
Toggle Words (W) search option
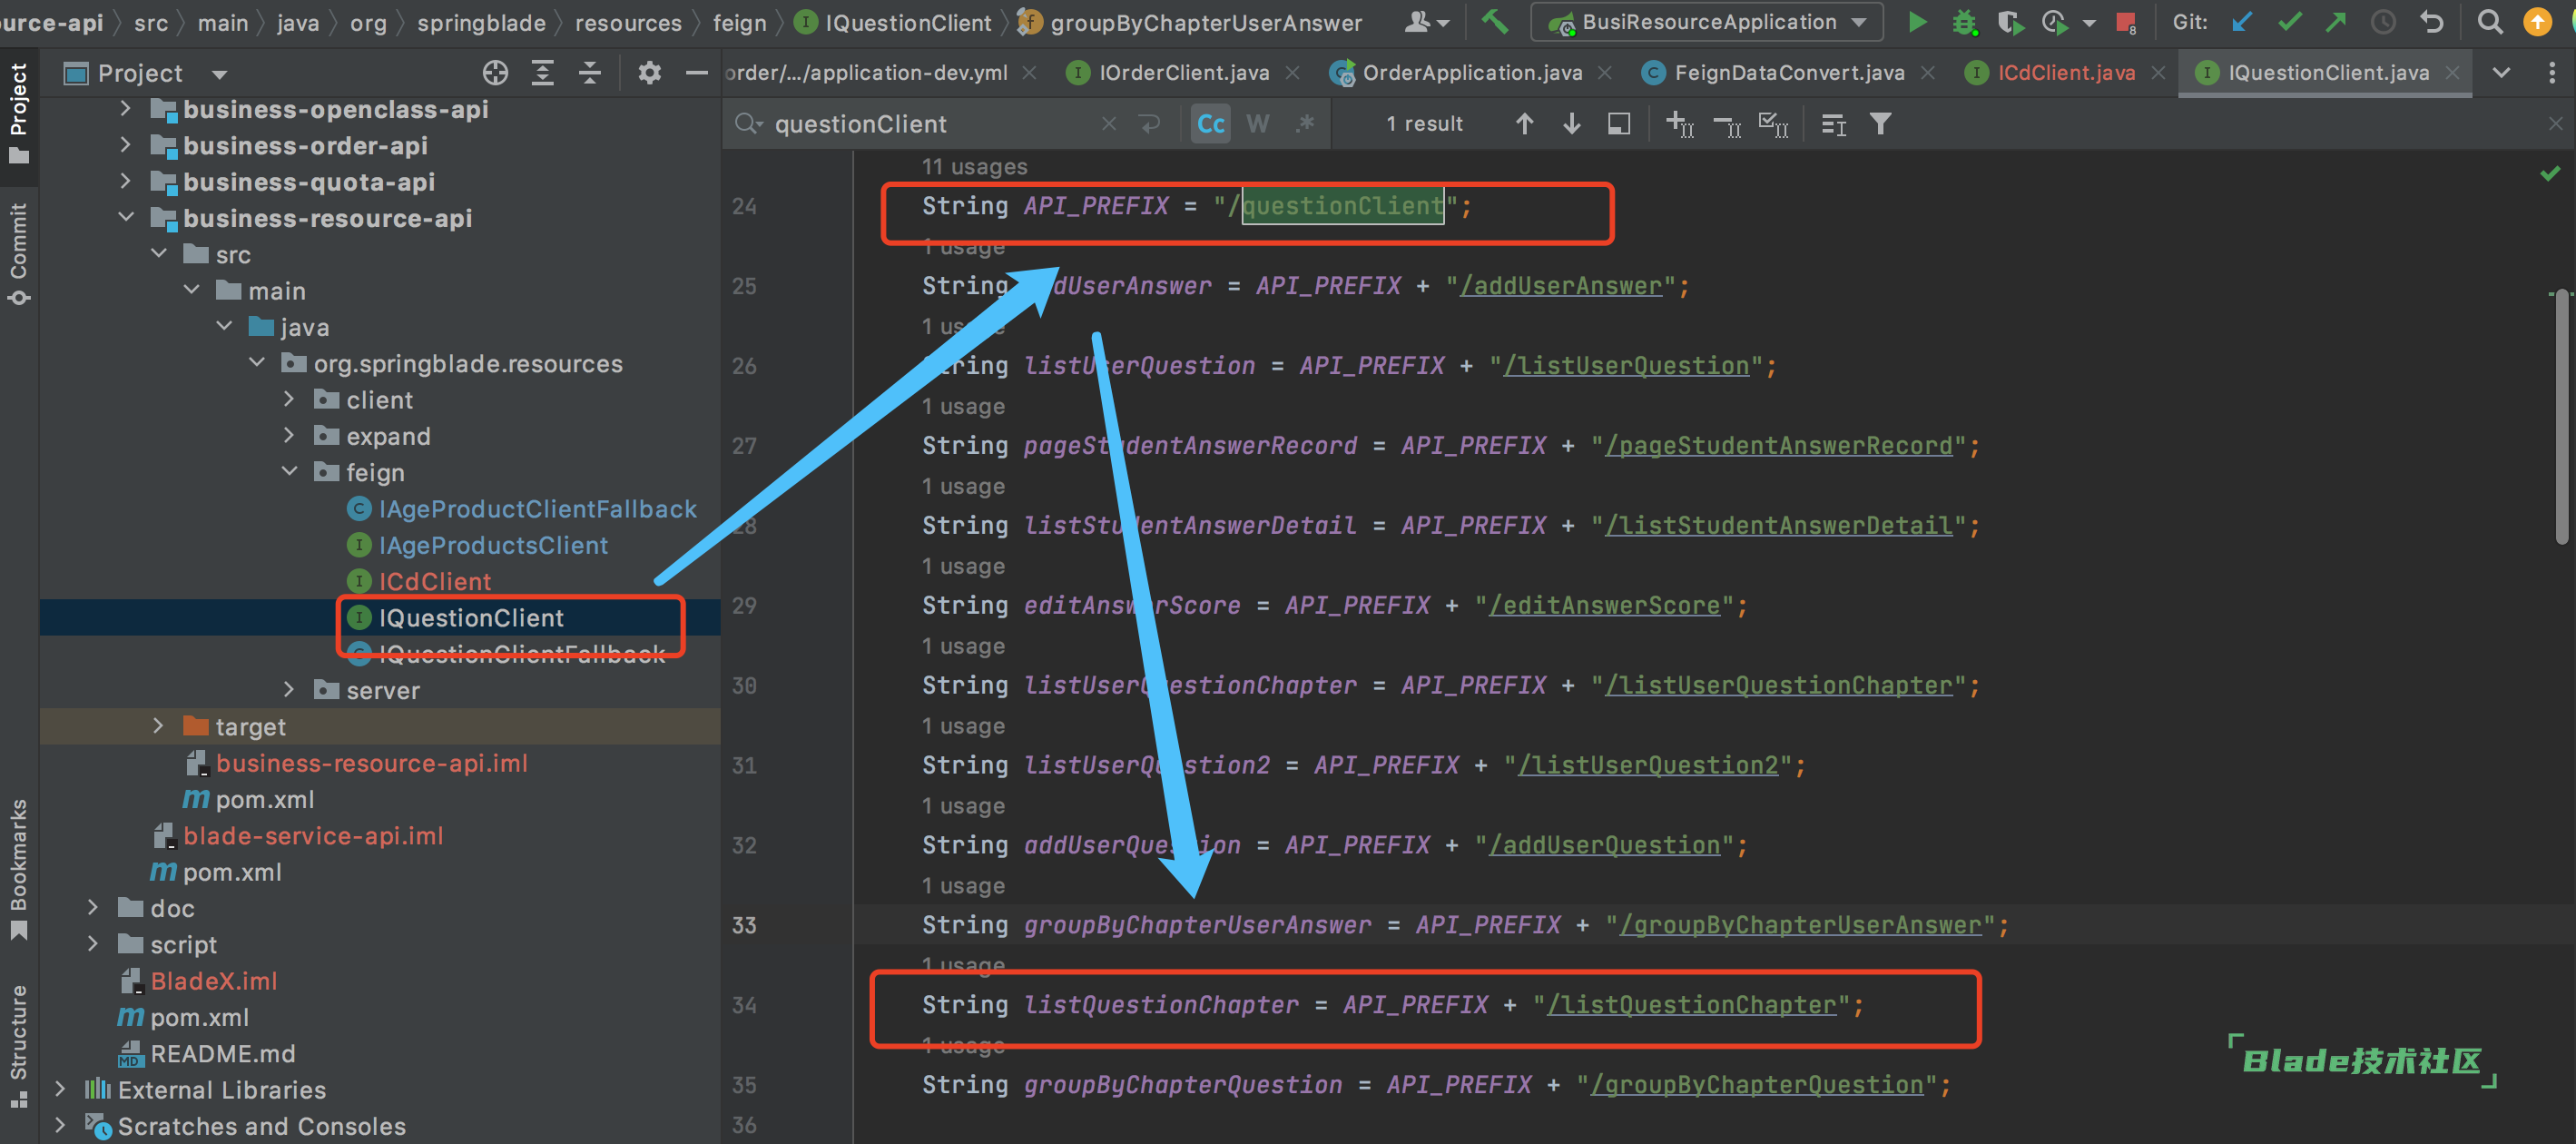click(1257, 124)
